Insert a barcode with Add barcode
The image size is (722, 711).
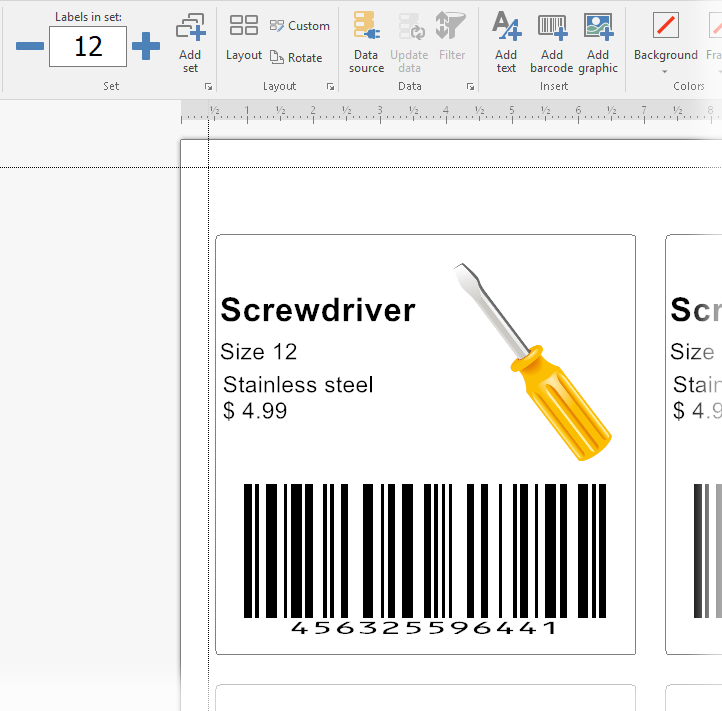(x=552, y=42)
